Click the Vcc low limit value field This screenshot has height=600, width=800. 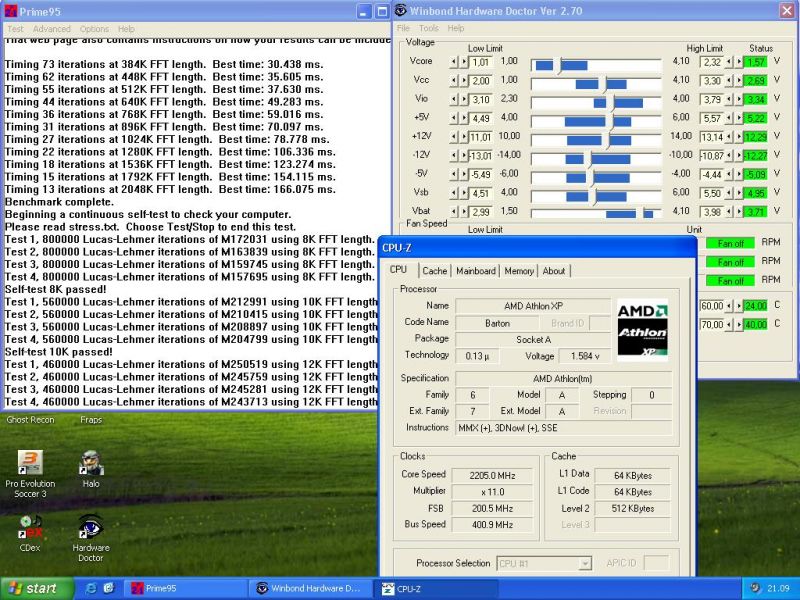coord(481,81)
